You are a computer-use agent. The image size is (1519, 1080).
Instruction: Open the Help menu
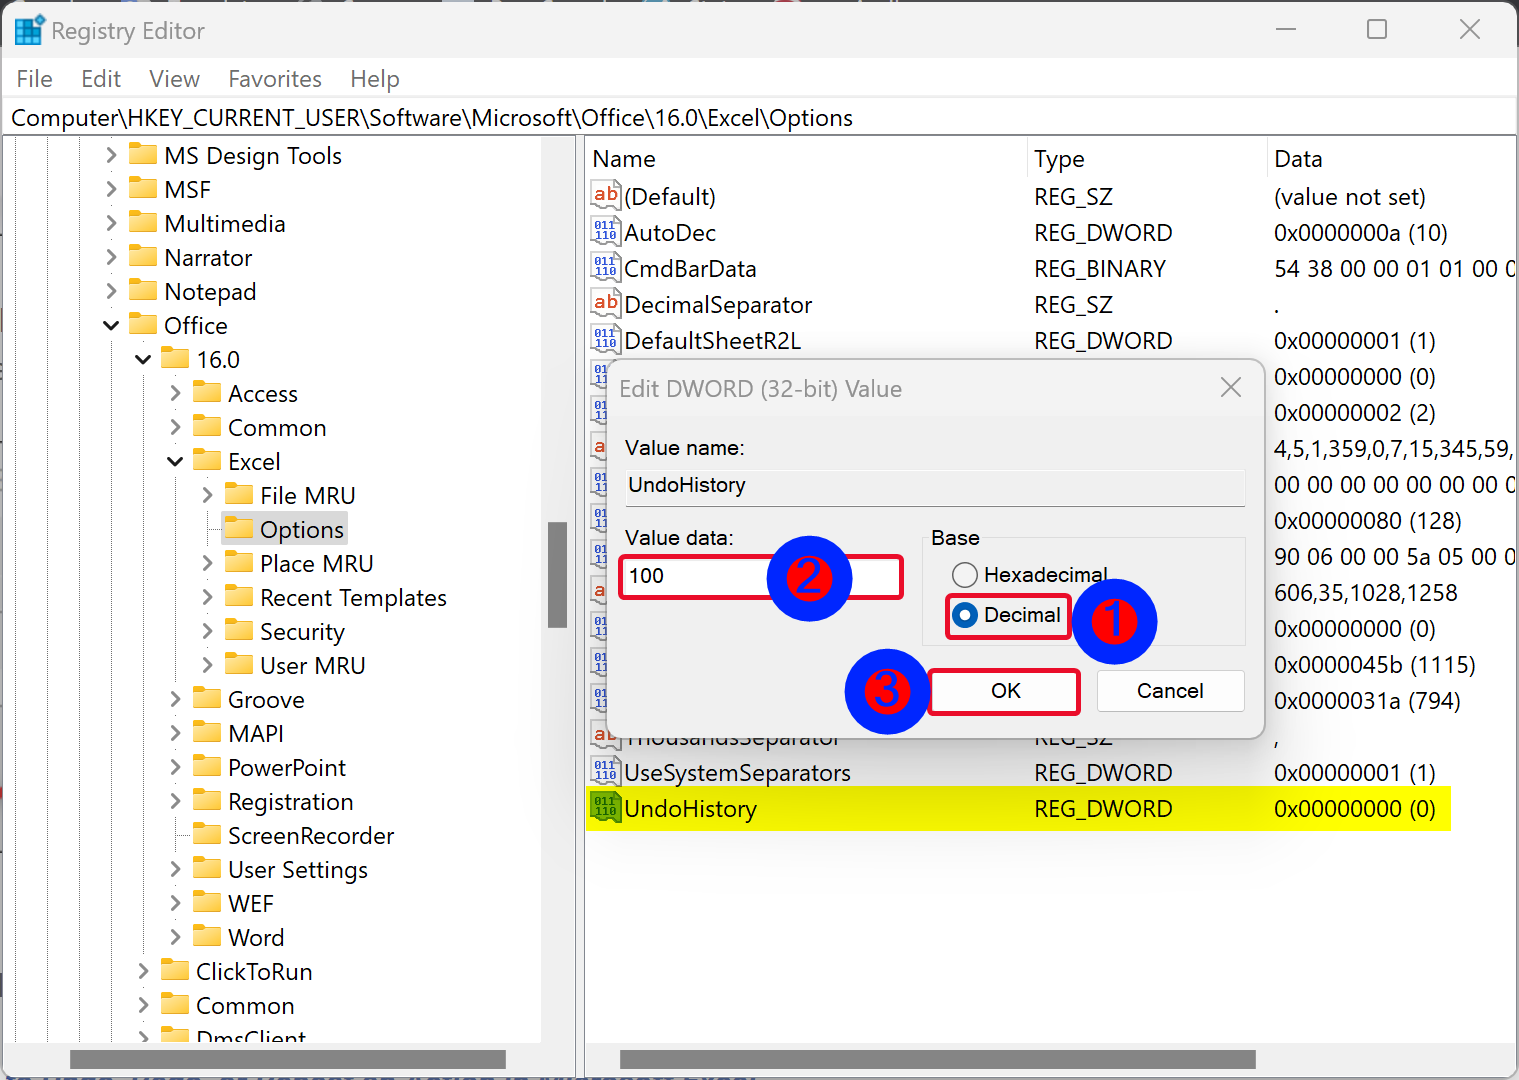(x=375, y=79)
